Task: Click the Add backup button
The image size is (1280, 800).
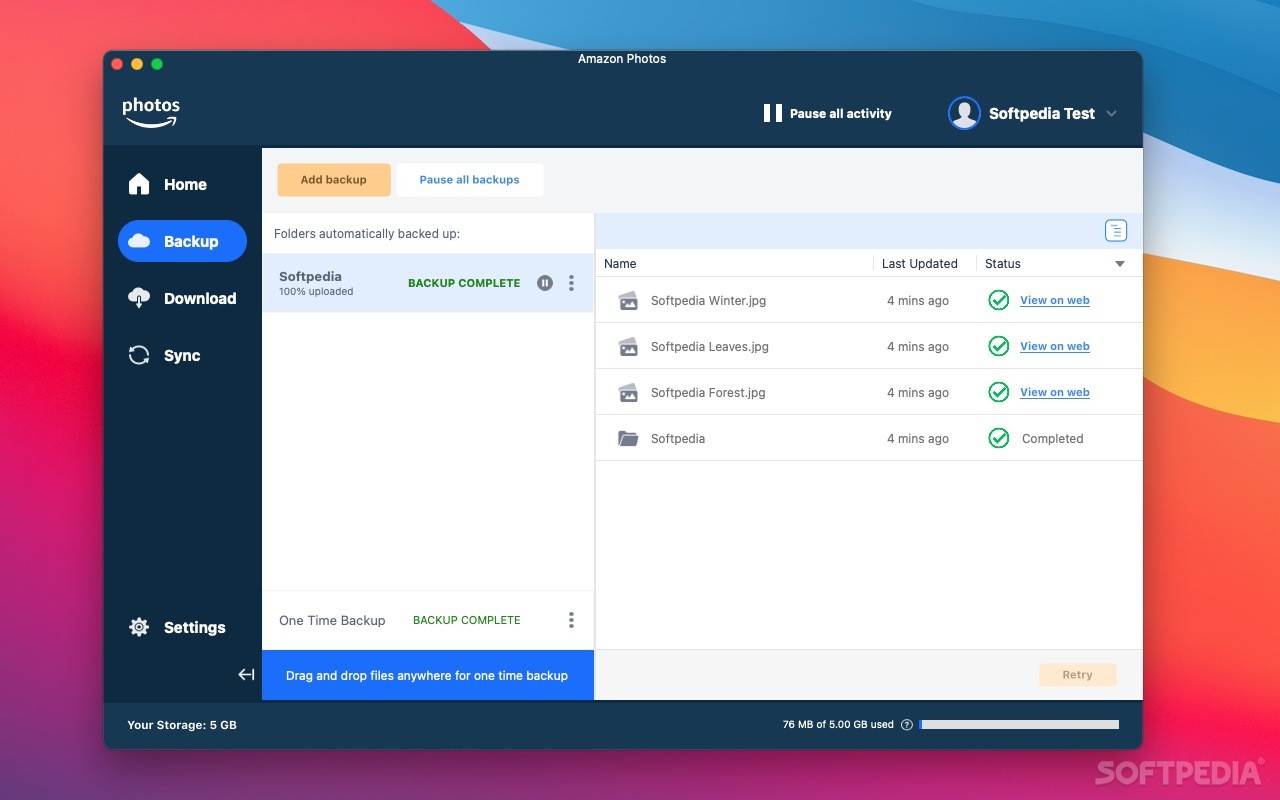Action: [334, 180]
